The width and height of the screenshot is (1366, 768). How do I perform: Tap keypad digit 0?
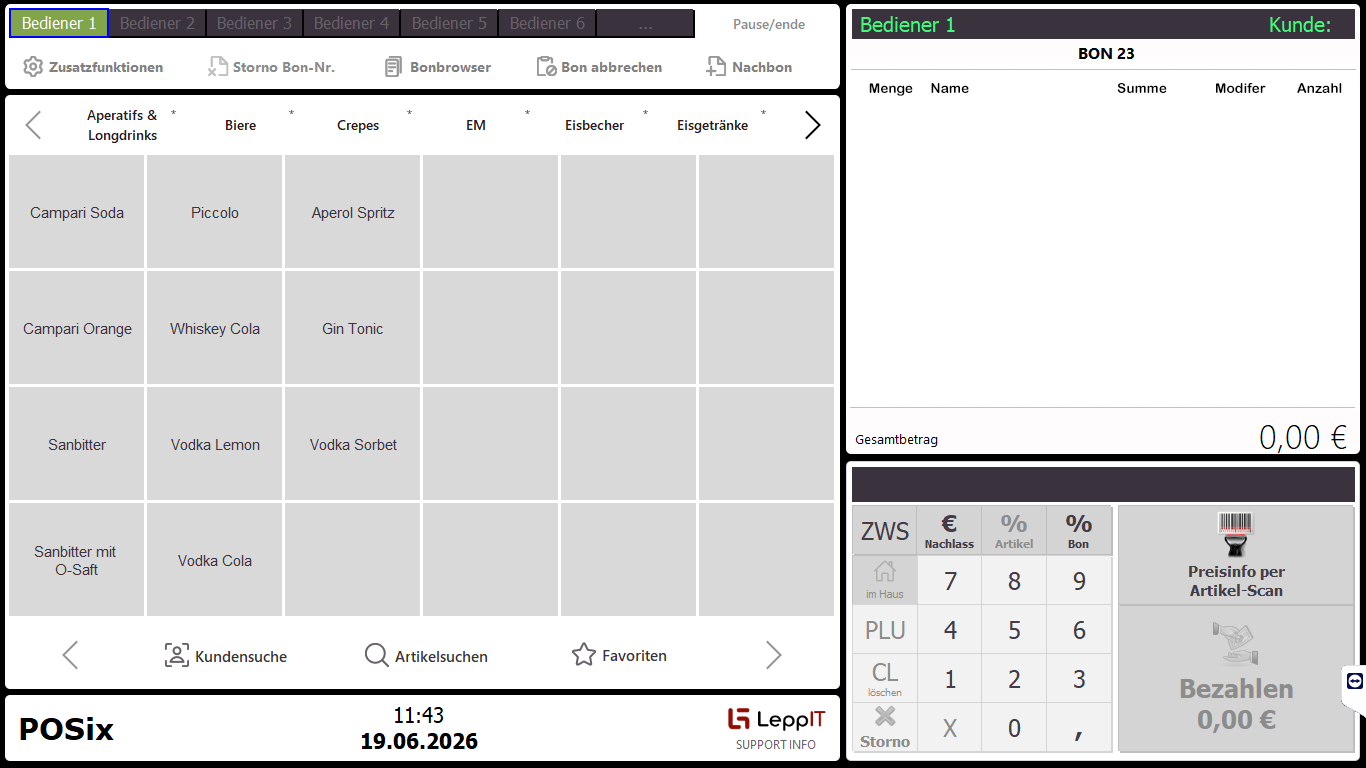(1014, 727)
